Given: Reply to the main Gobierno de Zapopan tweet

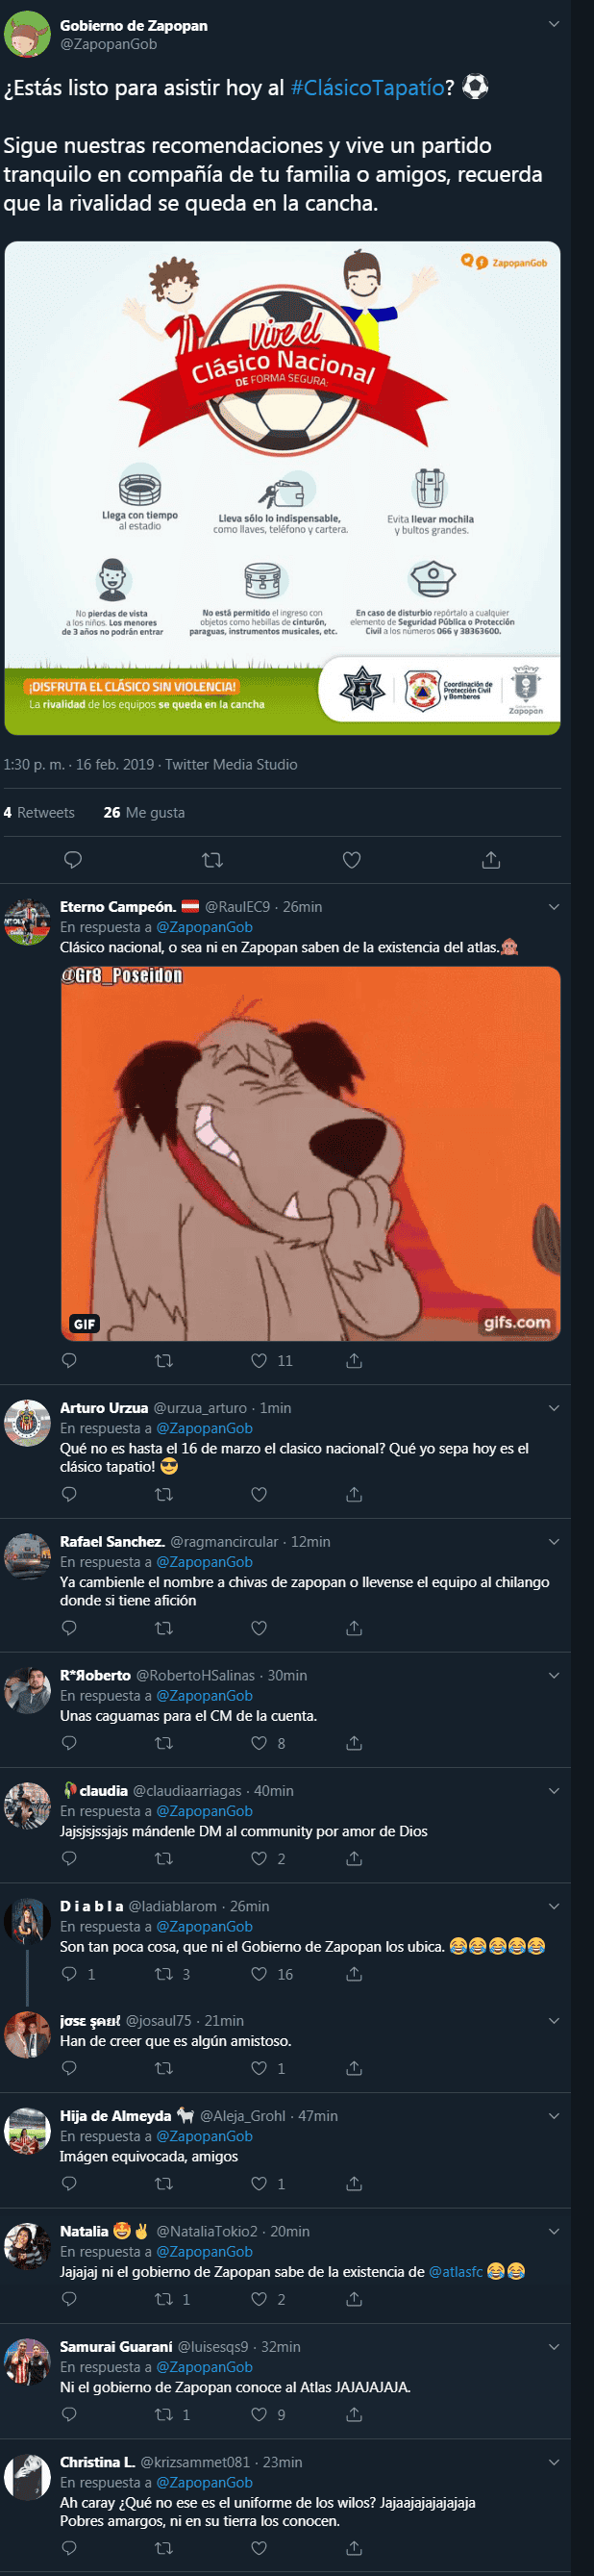Looking at the screenshot, I should coord(73,860).
